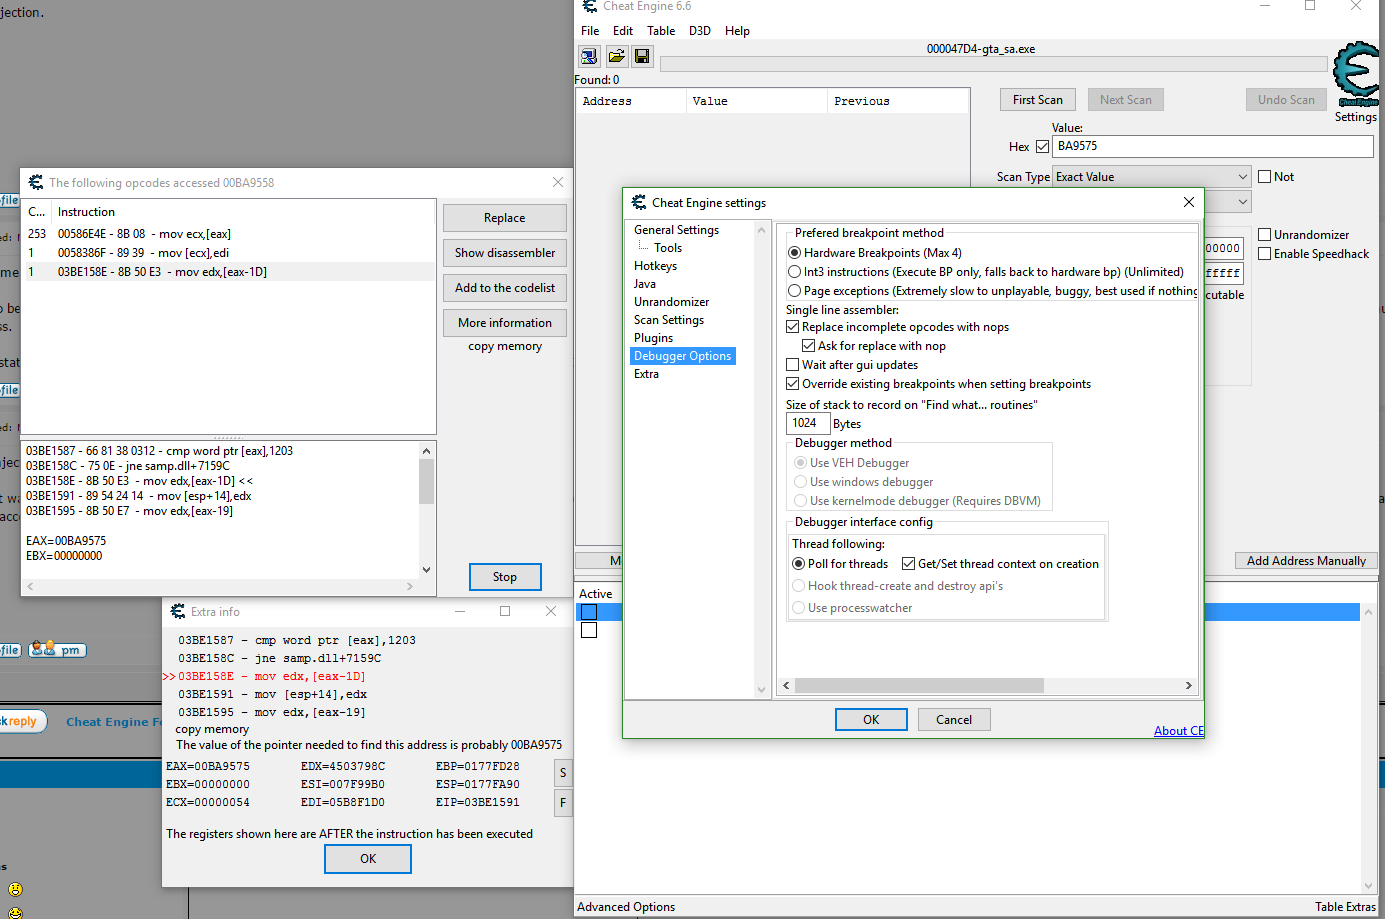Click the Cheat Engine logo above Settings
Image resolution: width=1385 pixels, height=919 pixels.
point(1356,74)
